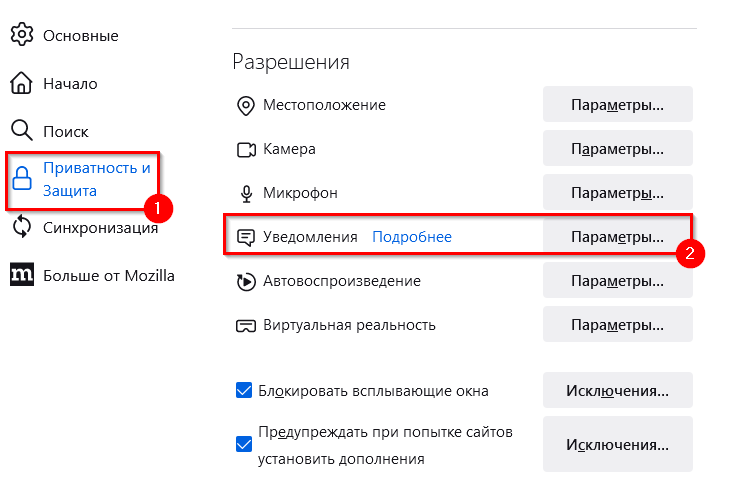The width and height of the screenshot is (740, 503).
Task: Uncheck Блокировать всплывающие окна checkbox
Action: click(x=243, y=390)
